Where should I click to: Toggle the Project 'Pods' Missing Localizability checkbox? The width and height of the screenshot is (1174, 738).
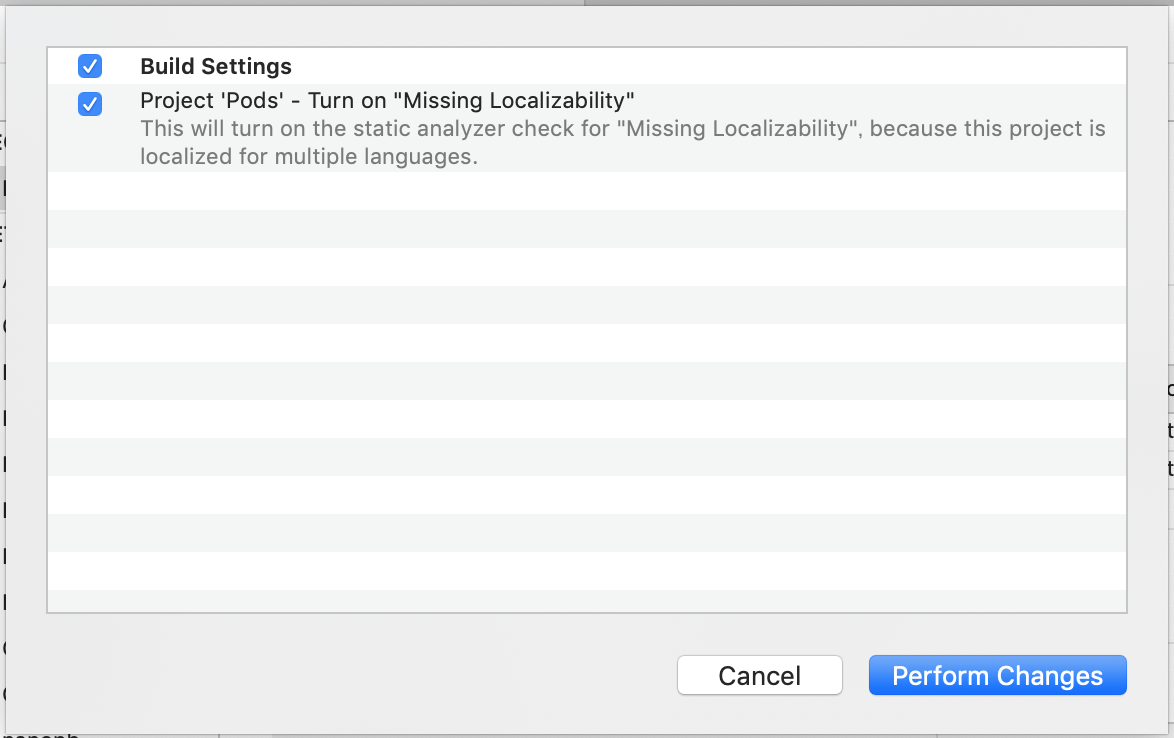tap(90, 103)
